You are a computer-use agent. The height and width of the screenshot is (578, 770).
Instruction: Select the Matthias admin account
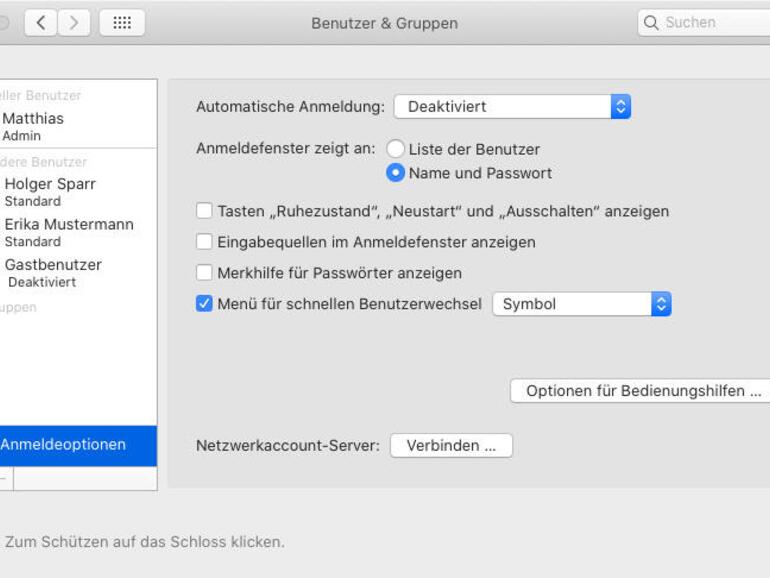tap(33, 126)
